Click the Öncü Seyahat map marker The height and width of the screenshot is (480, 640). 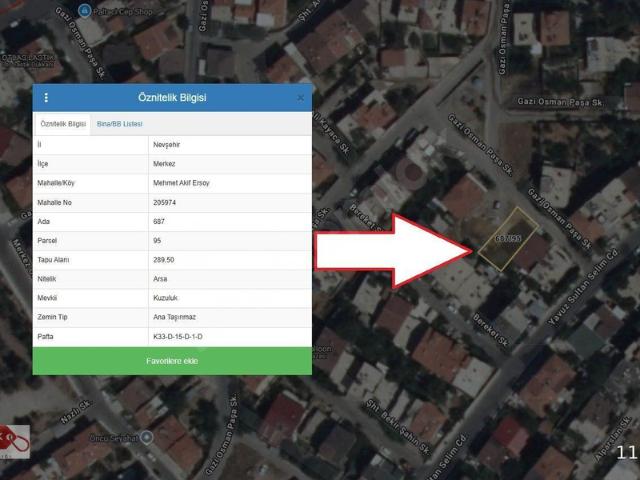point(147,438)
